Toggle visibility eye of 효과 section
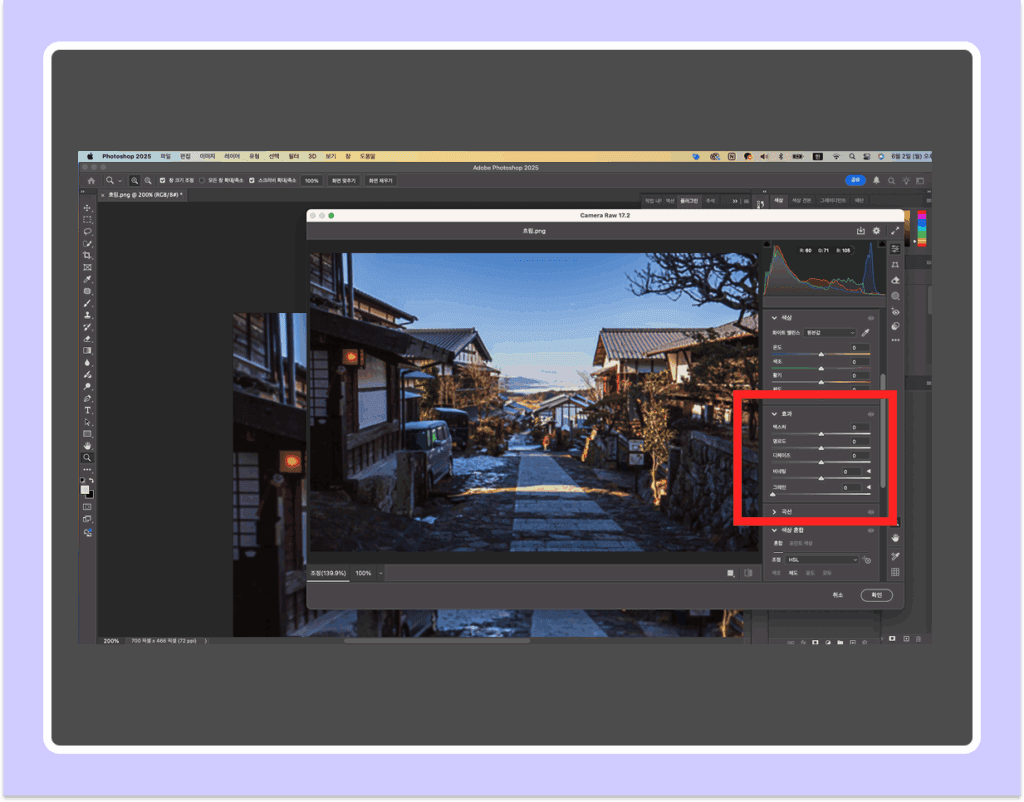Image resolution: width=1024 pixels, height=802 pixels. coord(871,414)
